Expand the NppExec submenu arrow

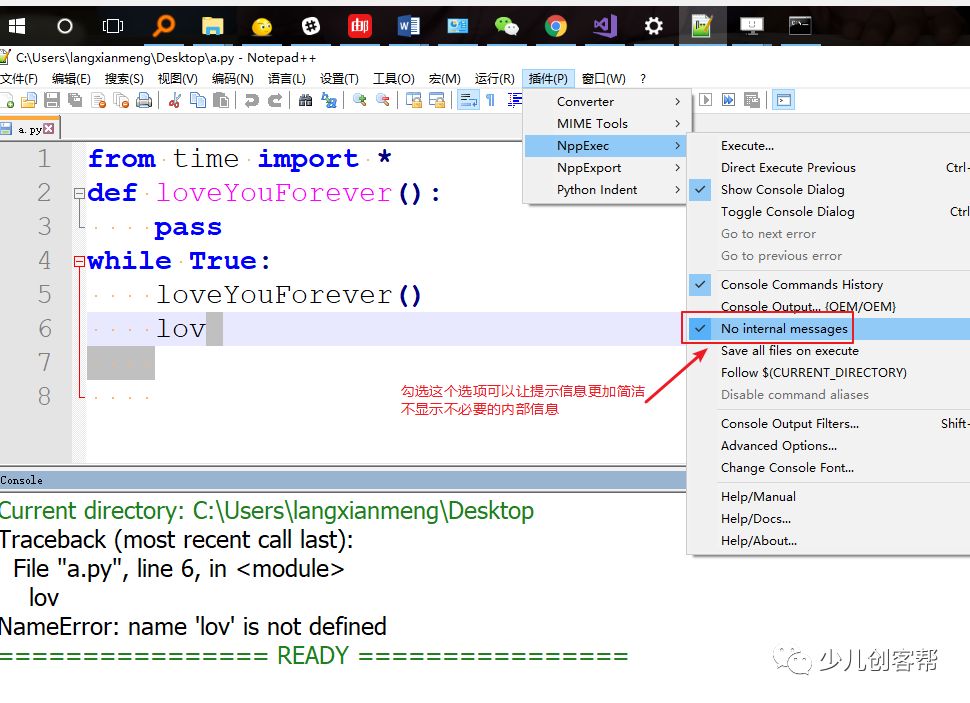[677, 145]
